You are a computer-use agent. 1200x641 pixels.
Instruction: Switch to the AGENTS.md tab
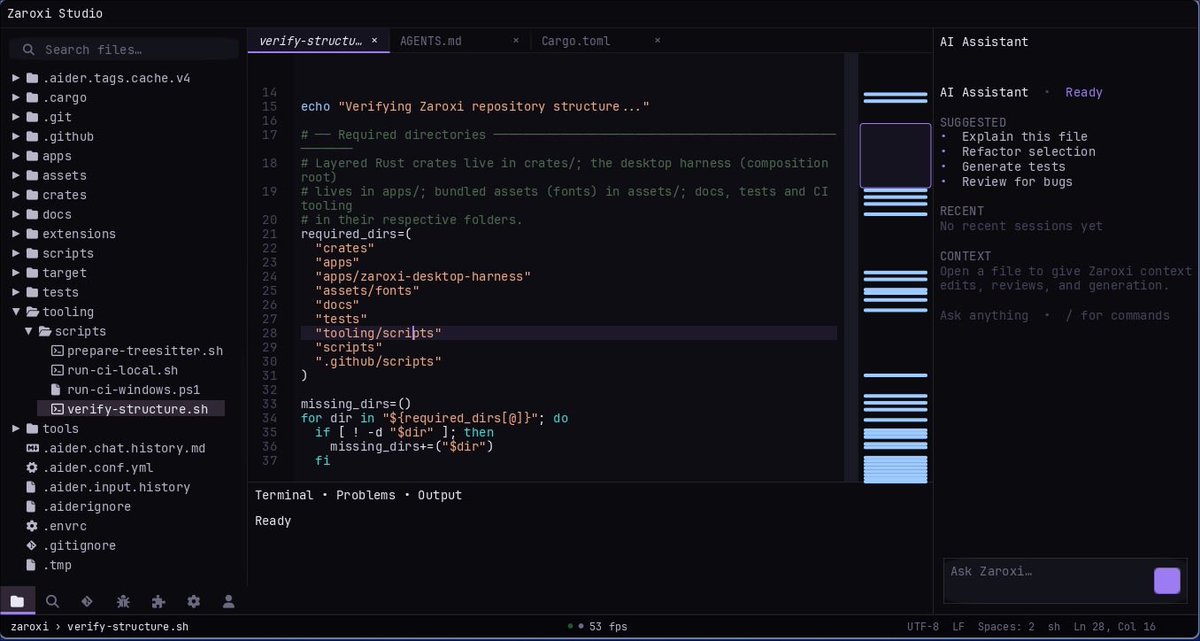pos(431,41)
